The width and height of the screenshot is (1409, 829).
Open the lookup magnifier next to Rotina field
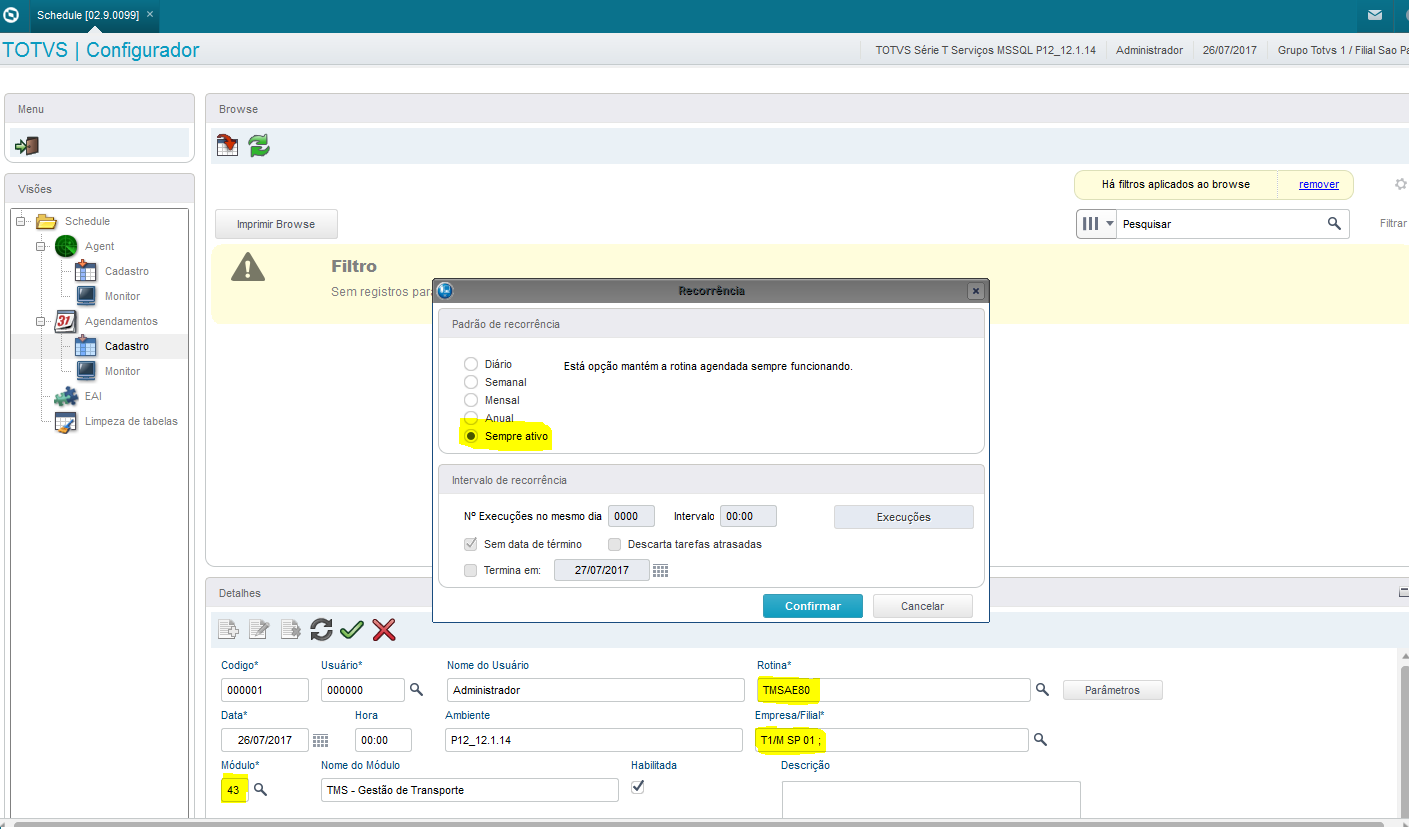(1041, 689)
